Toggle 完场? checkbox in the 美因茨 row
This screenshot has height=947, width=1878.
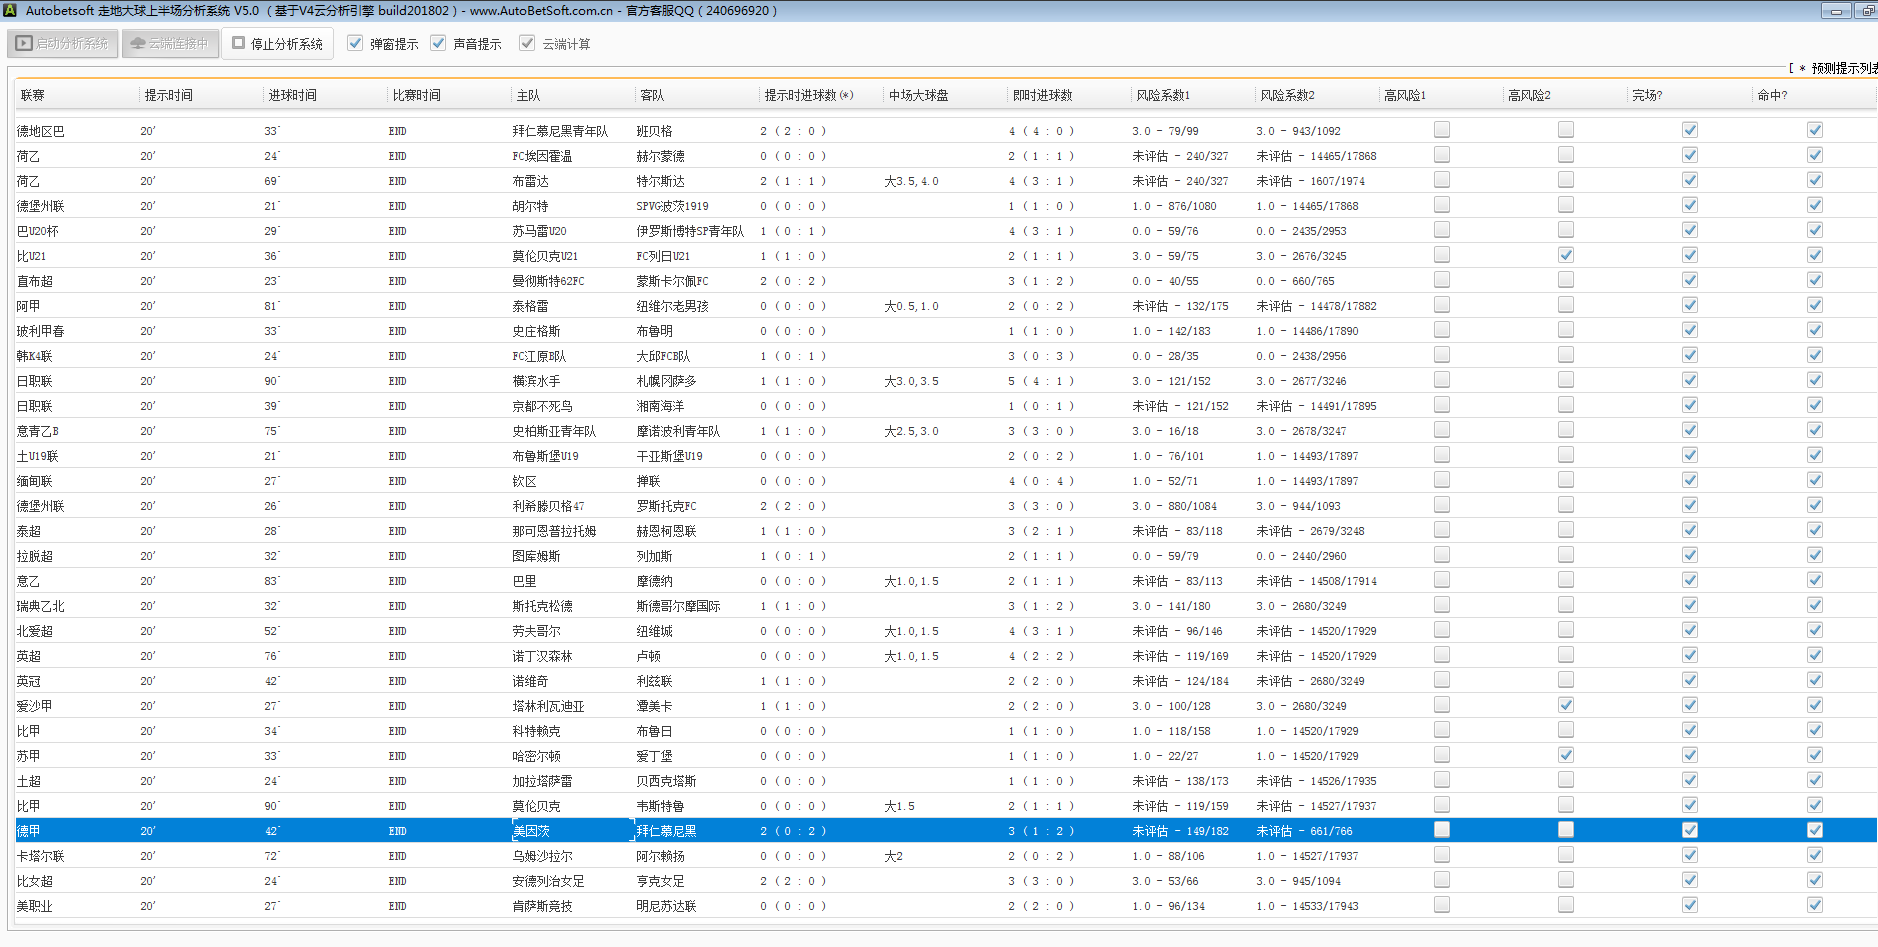1689,830
